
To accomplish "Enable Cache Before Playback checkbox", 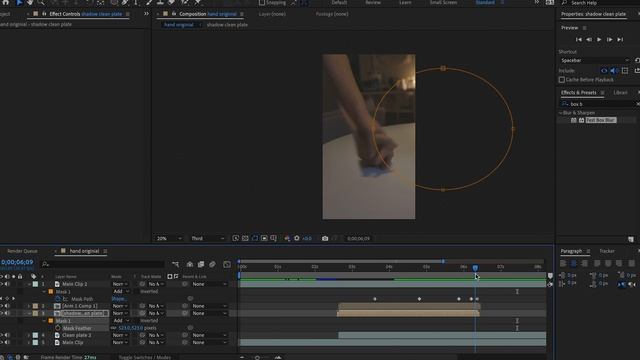I will tap(562, 80).
